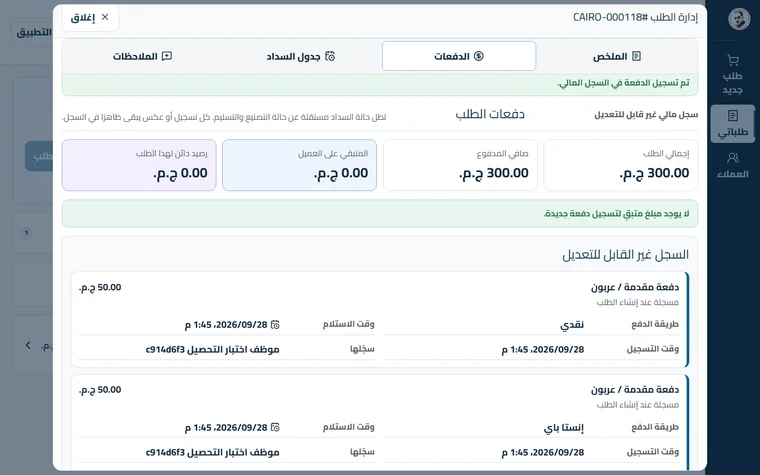
Task: Click the customers icon above العملاء
Action: tap(732, 158)
